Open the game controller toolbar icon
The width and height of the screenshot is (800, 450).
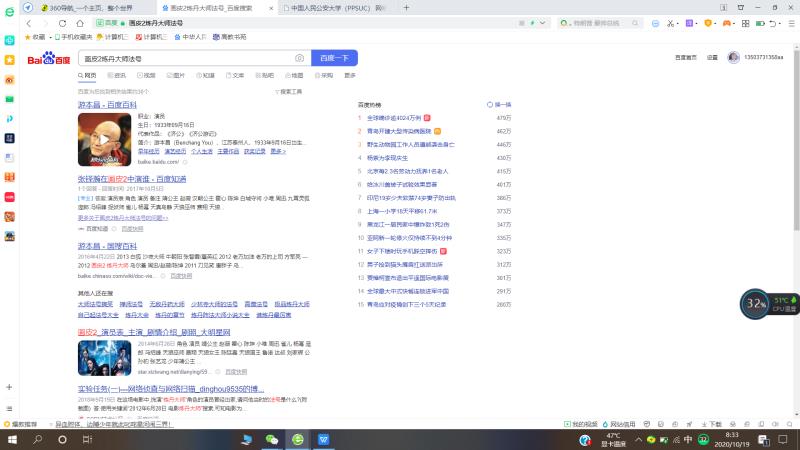coord(727,23)
